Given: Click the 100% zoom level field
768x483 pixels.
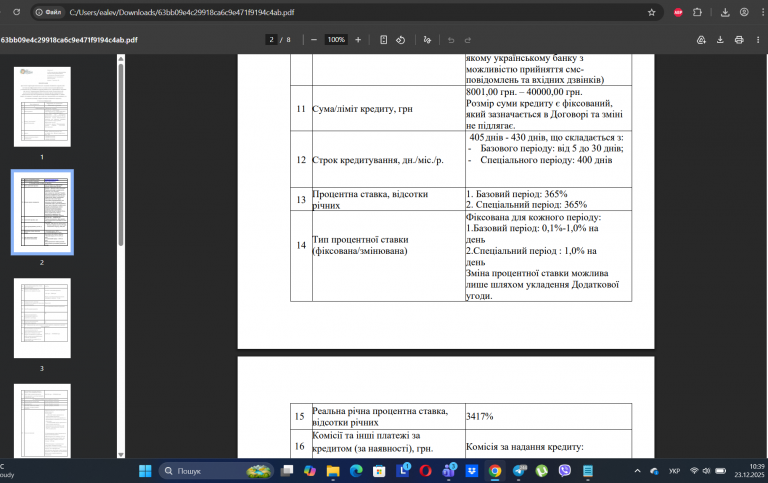Looking at the screenshot, I should pyautogui.click(x=336, y=40).
